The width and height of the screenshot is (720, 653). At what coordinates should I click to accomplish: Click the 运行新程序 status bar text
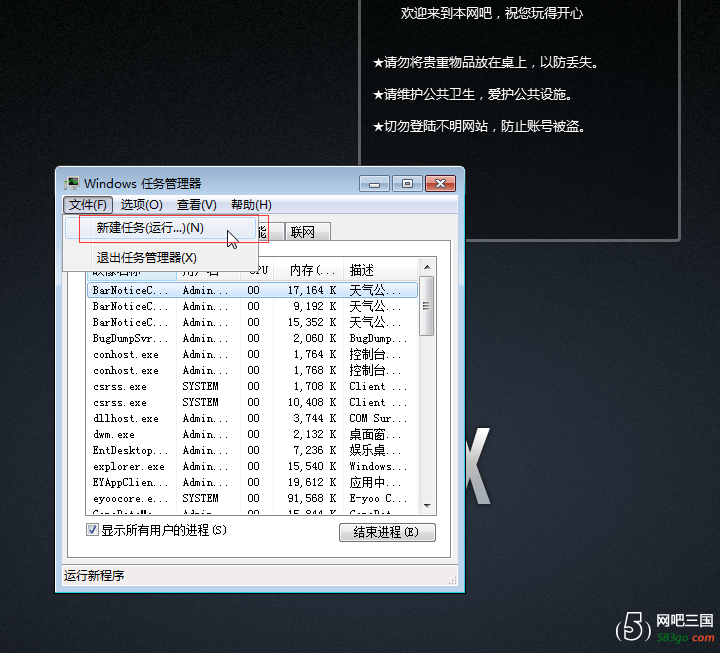pos(94,575)
